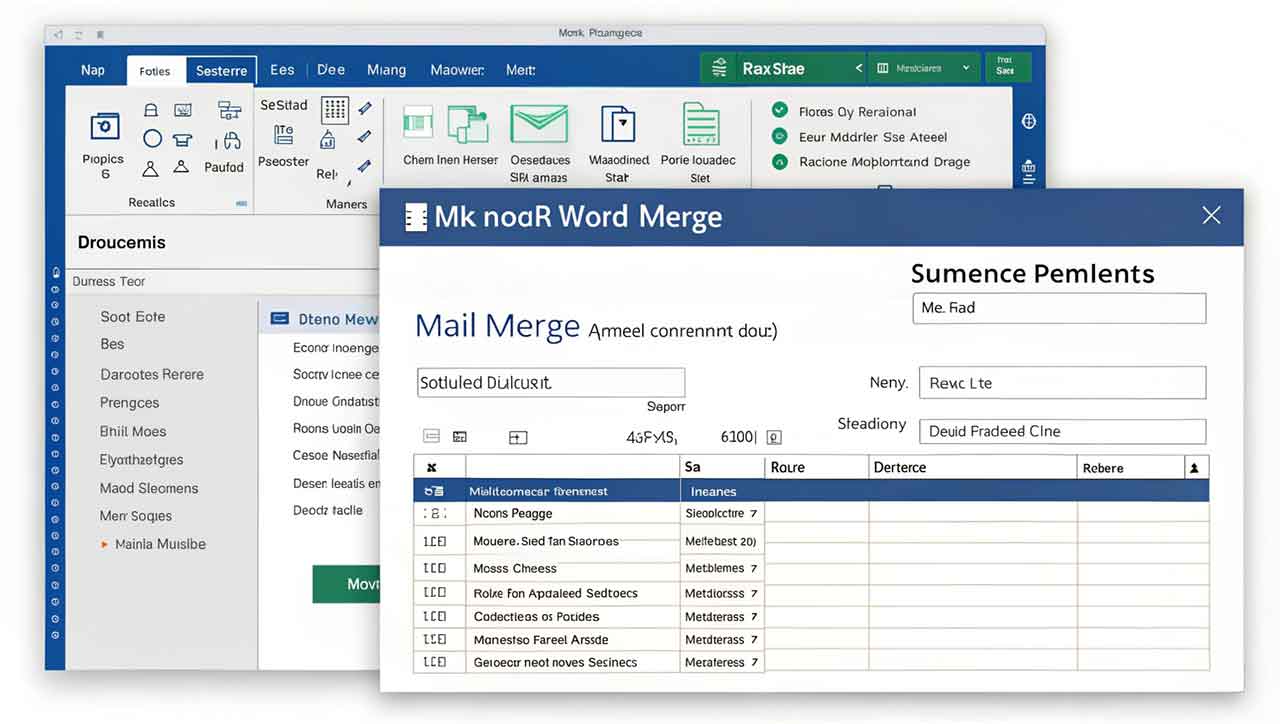Click the monitor icon in Recaitcs group
Image resolution: width=1280 pixels, height=724 pixels.
[183, 111]
